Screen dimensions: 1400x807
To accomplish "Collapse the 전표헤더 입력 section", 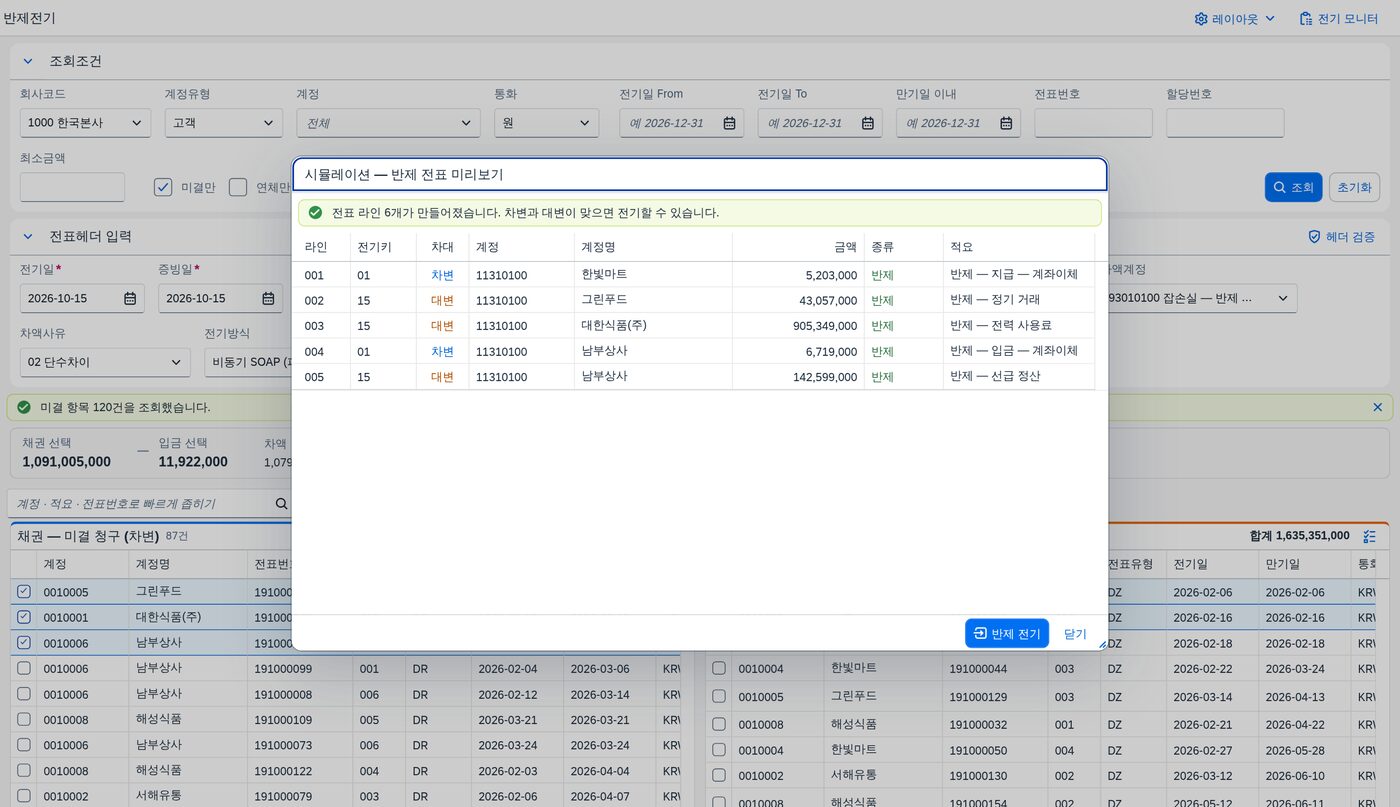I will pos(28,237).
